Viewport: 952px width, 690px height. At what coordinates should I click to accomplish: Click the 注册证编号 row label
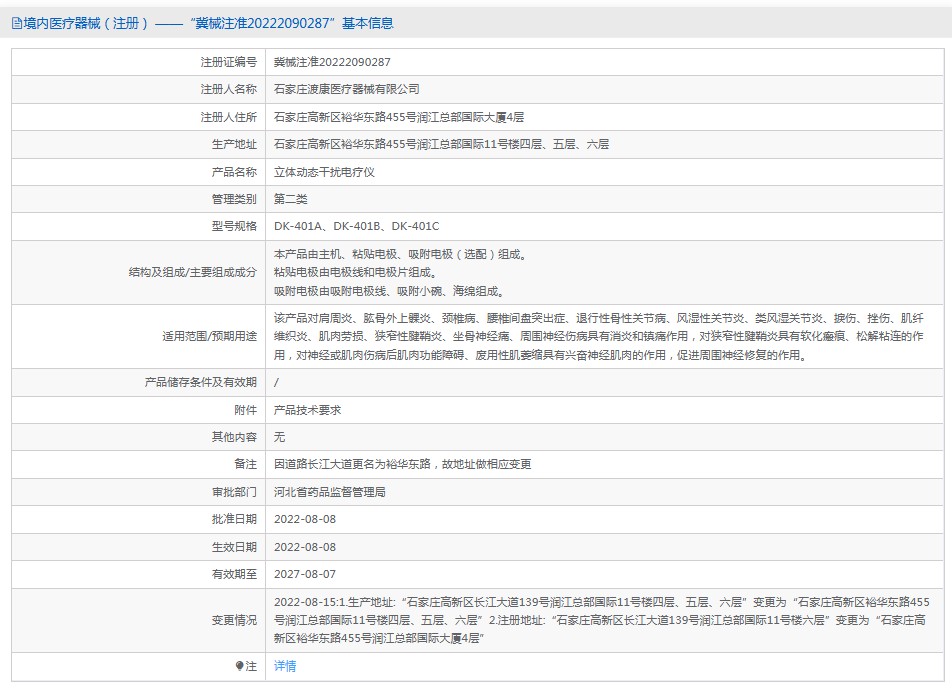coord(228,62)
